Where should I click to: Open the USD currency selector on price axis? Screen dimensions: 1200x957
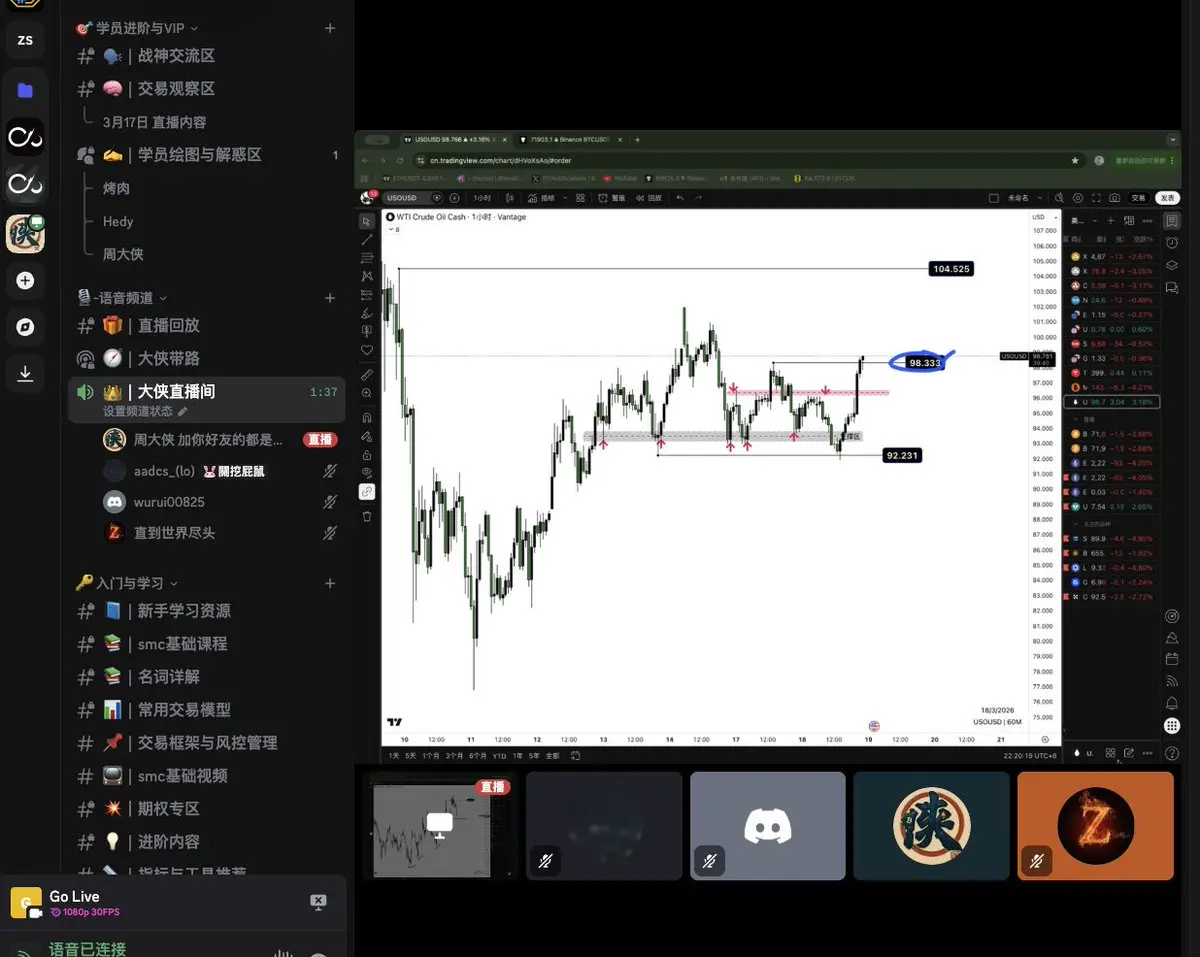pos(1044,217)
